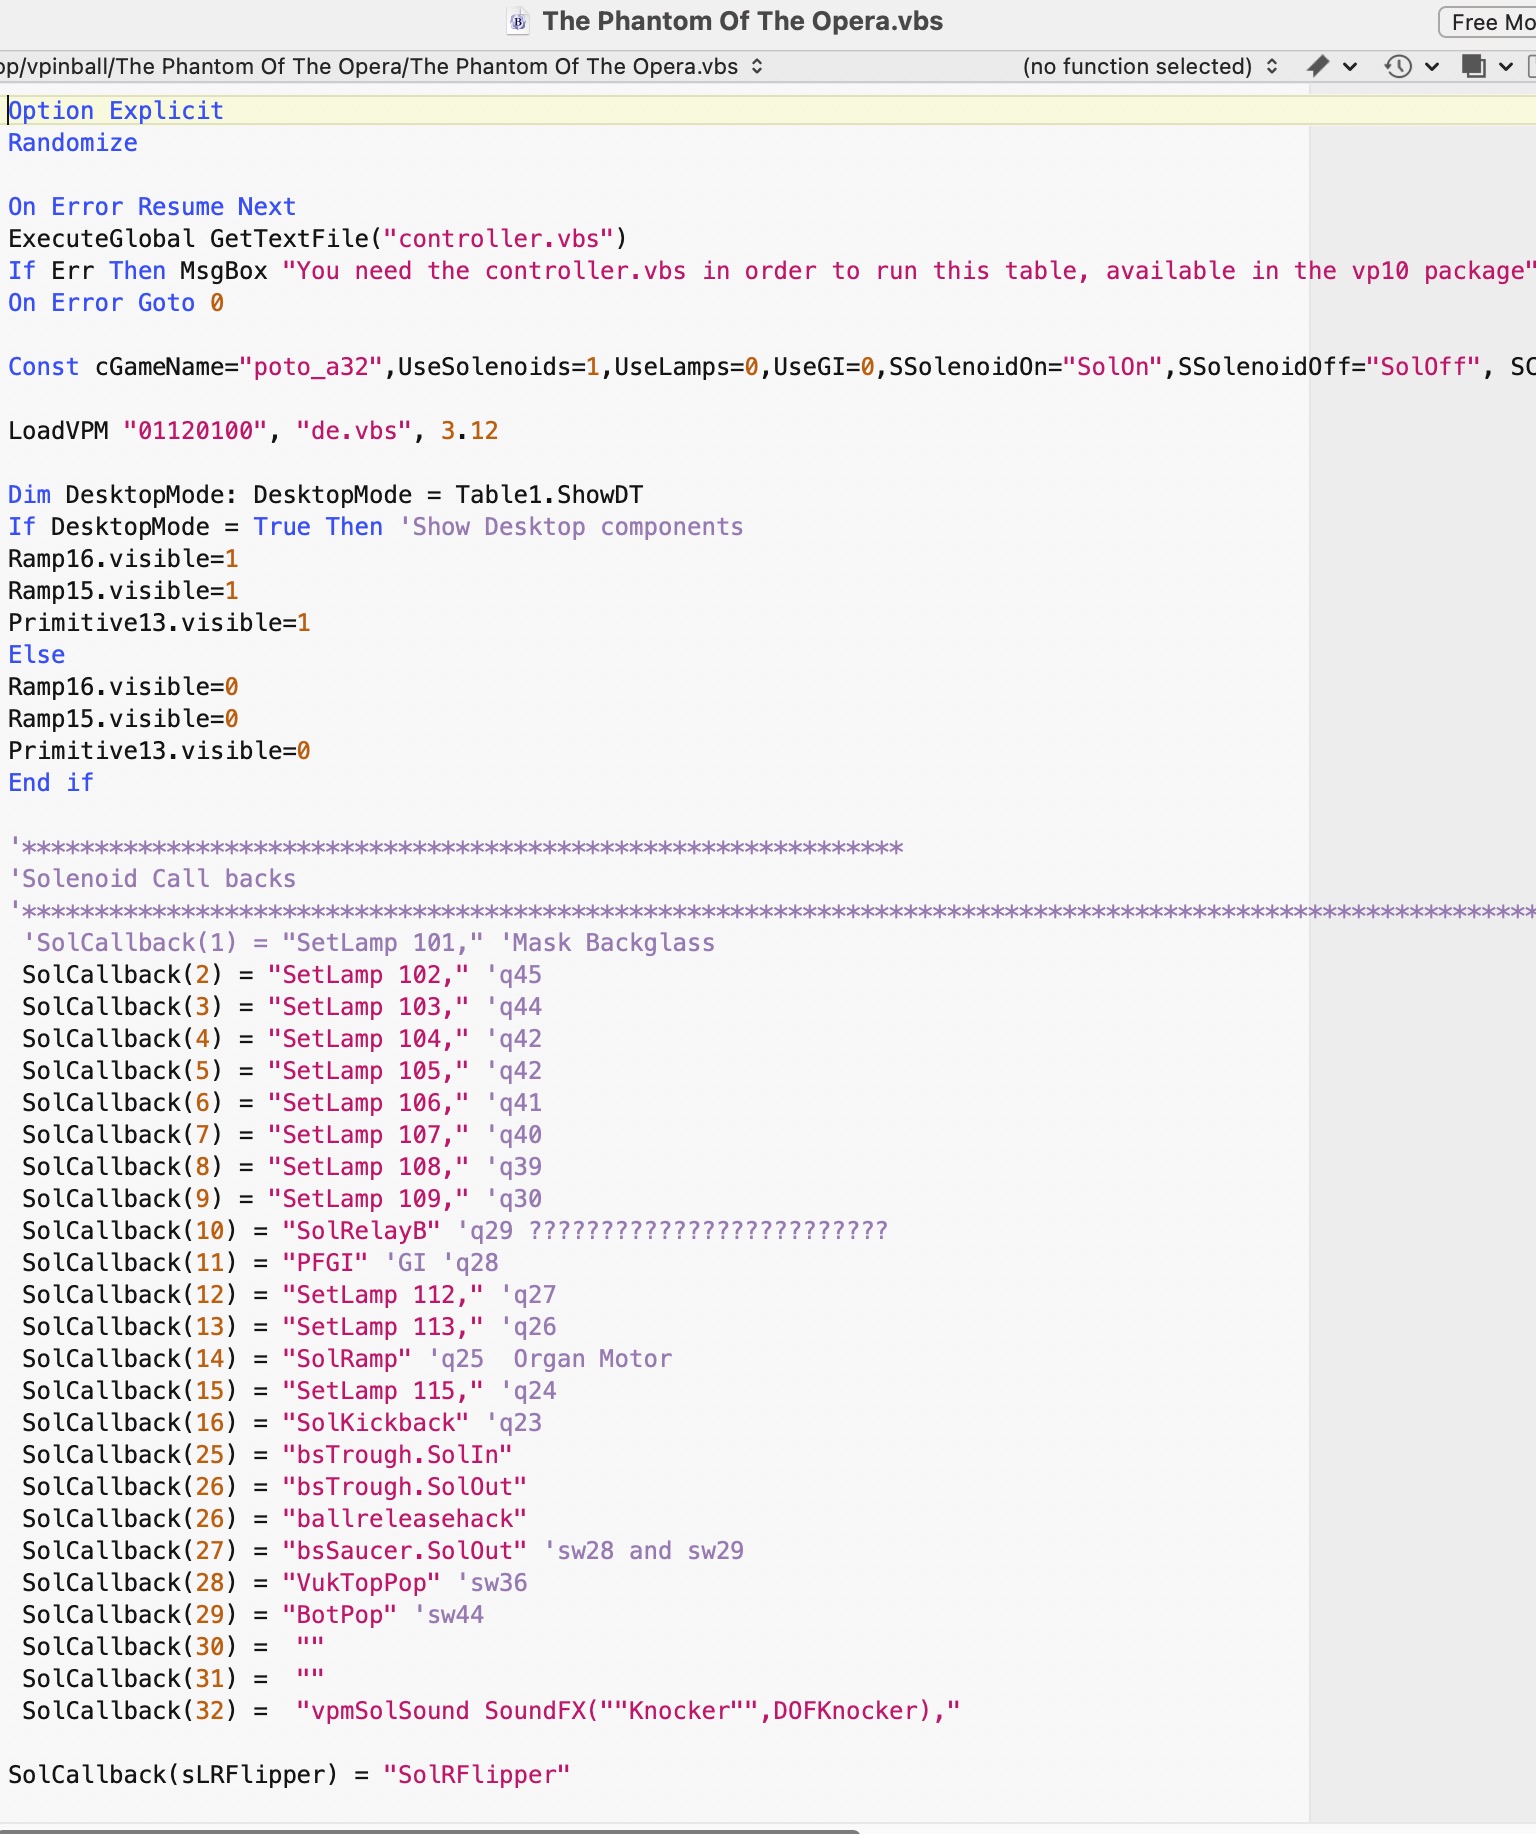
Task: Click the recent history clock icon
Action: [1397, 66]
